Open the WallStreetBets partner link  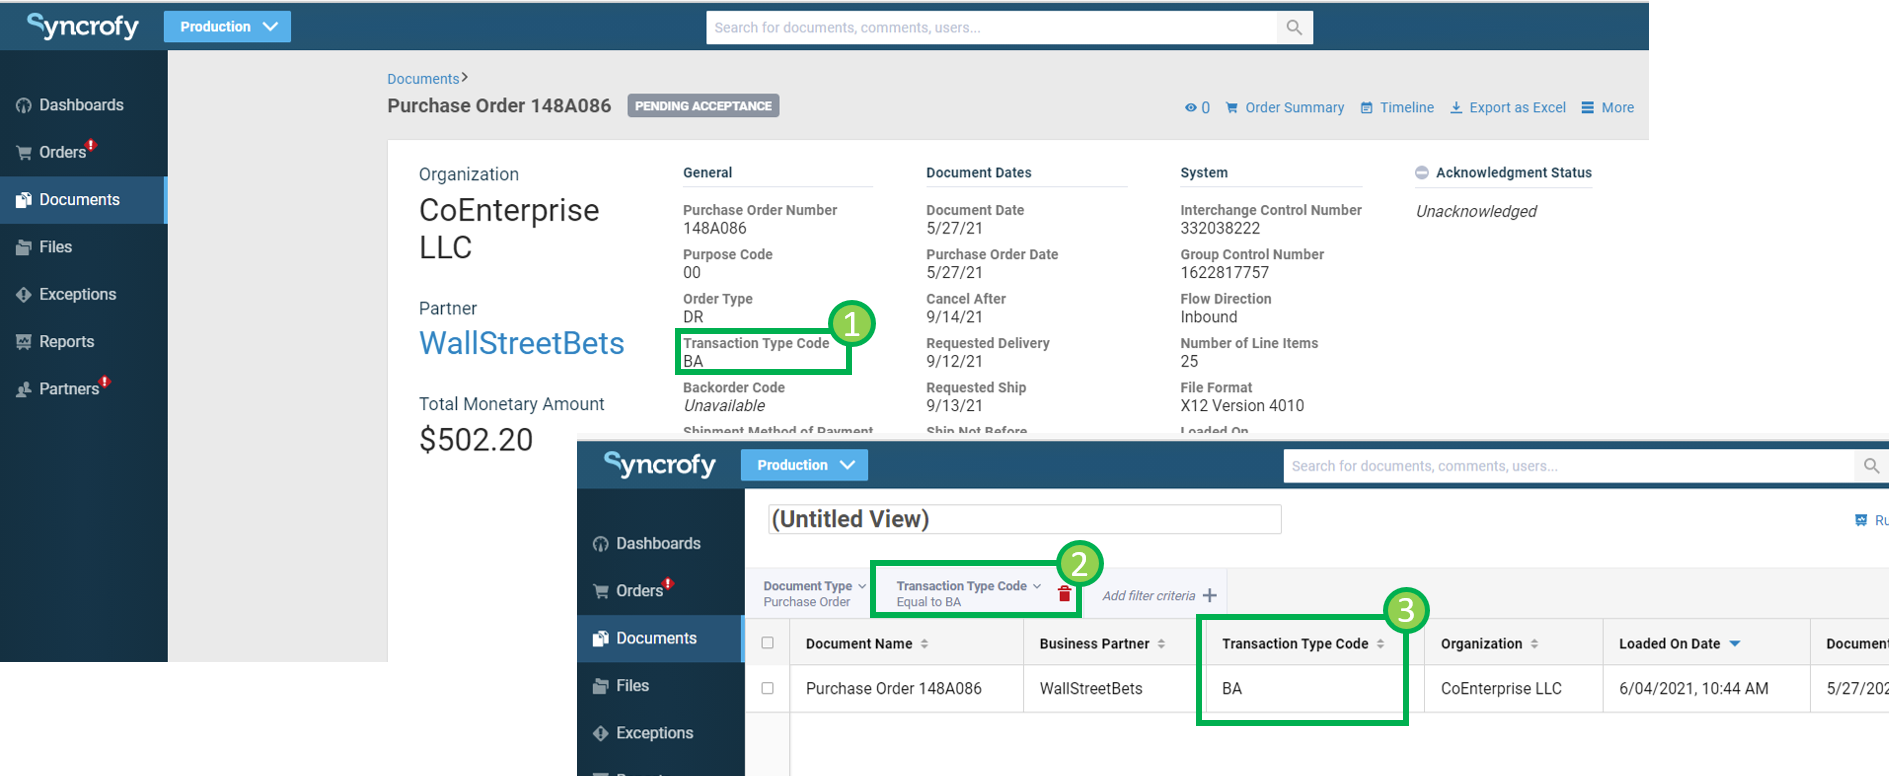coord(521,343)
